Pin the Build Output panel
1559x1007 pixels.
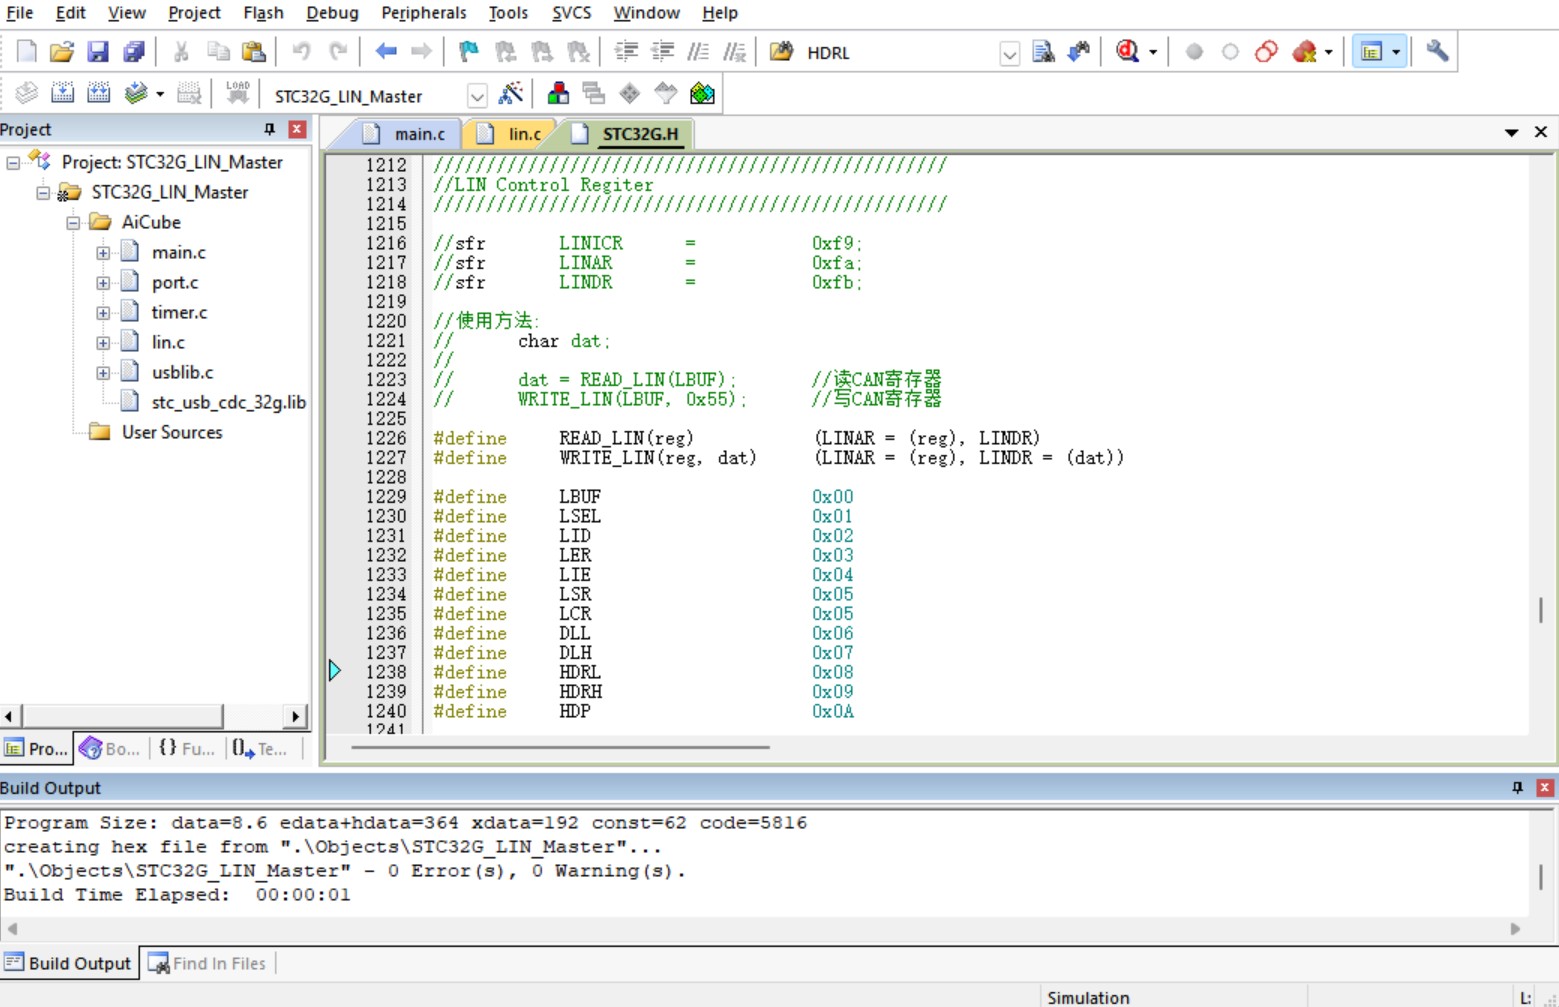pyautogui.click(x=1517, y=788)
